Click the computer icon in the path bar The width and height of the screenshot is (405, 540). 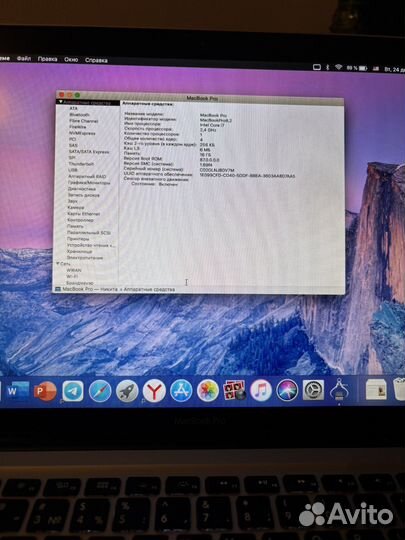[x=58, y=289]
